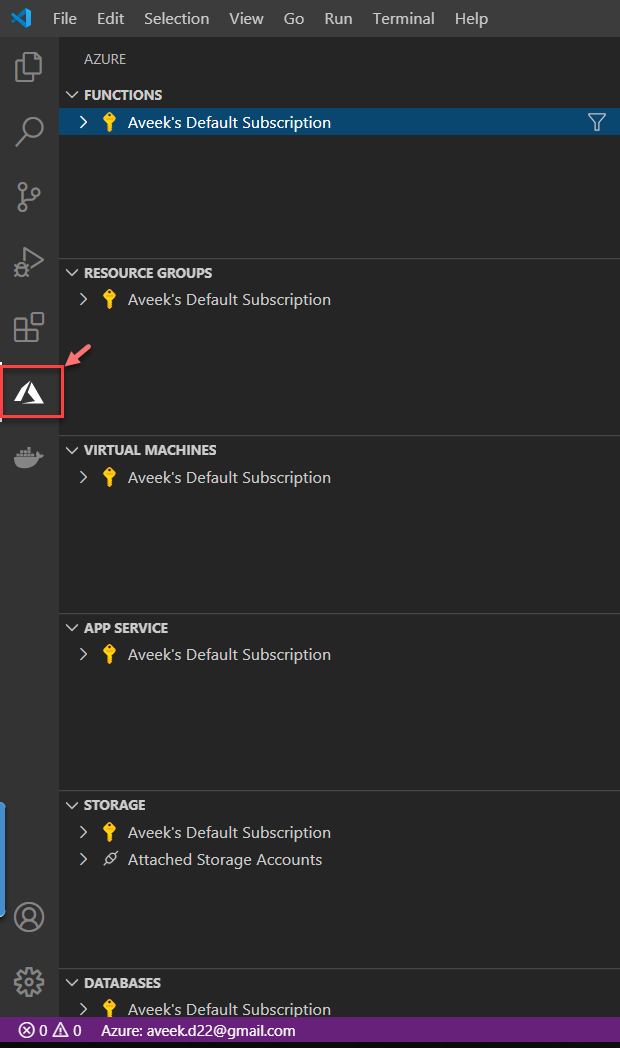
Task: Click the Azure account status bar item
Action: 198,1030
